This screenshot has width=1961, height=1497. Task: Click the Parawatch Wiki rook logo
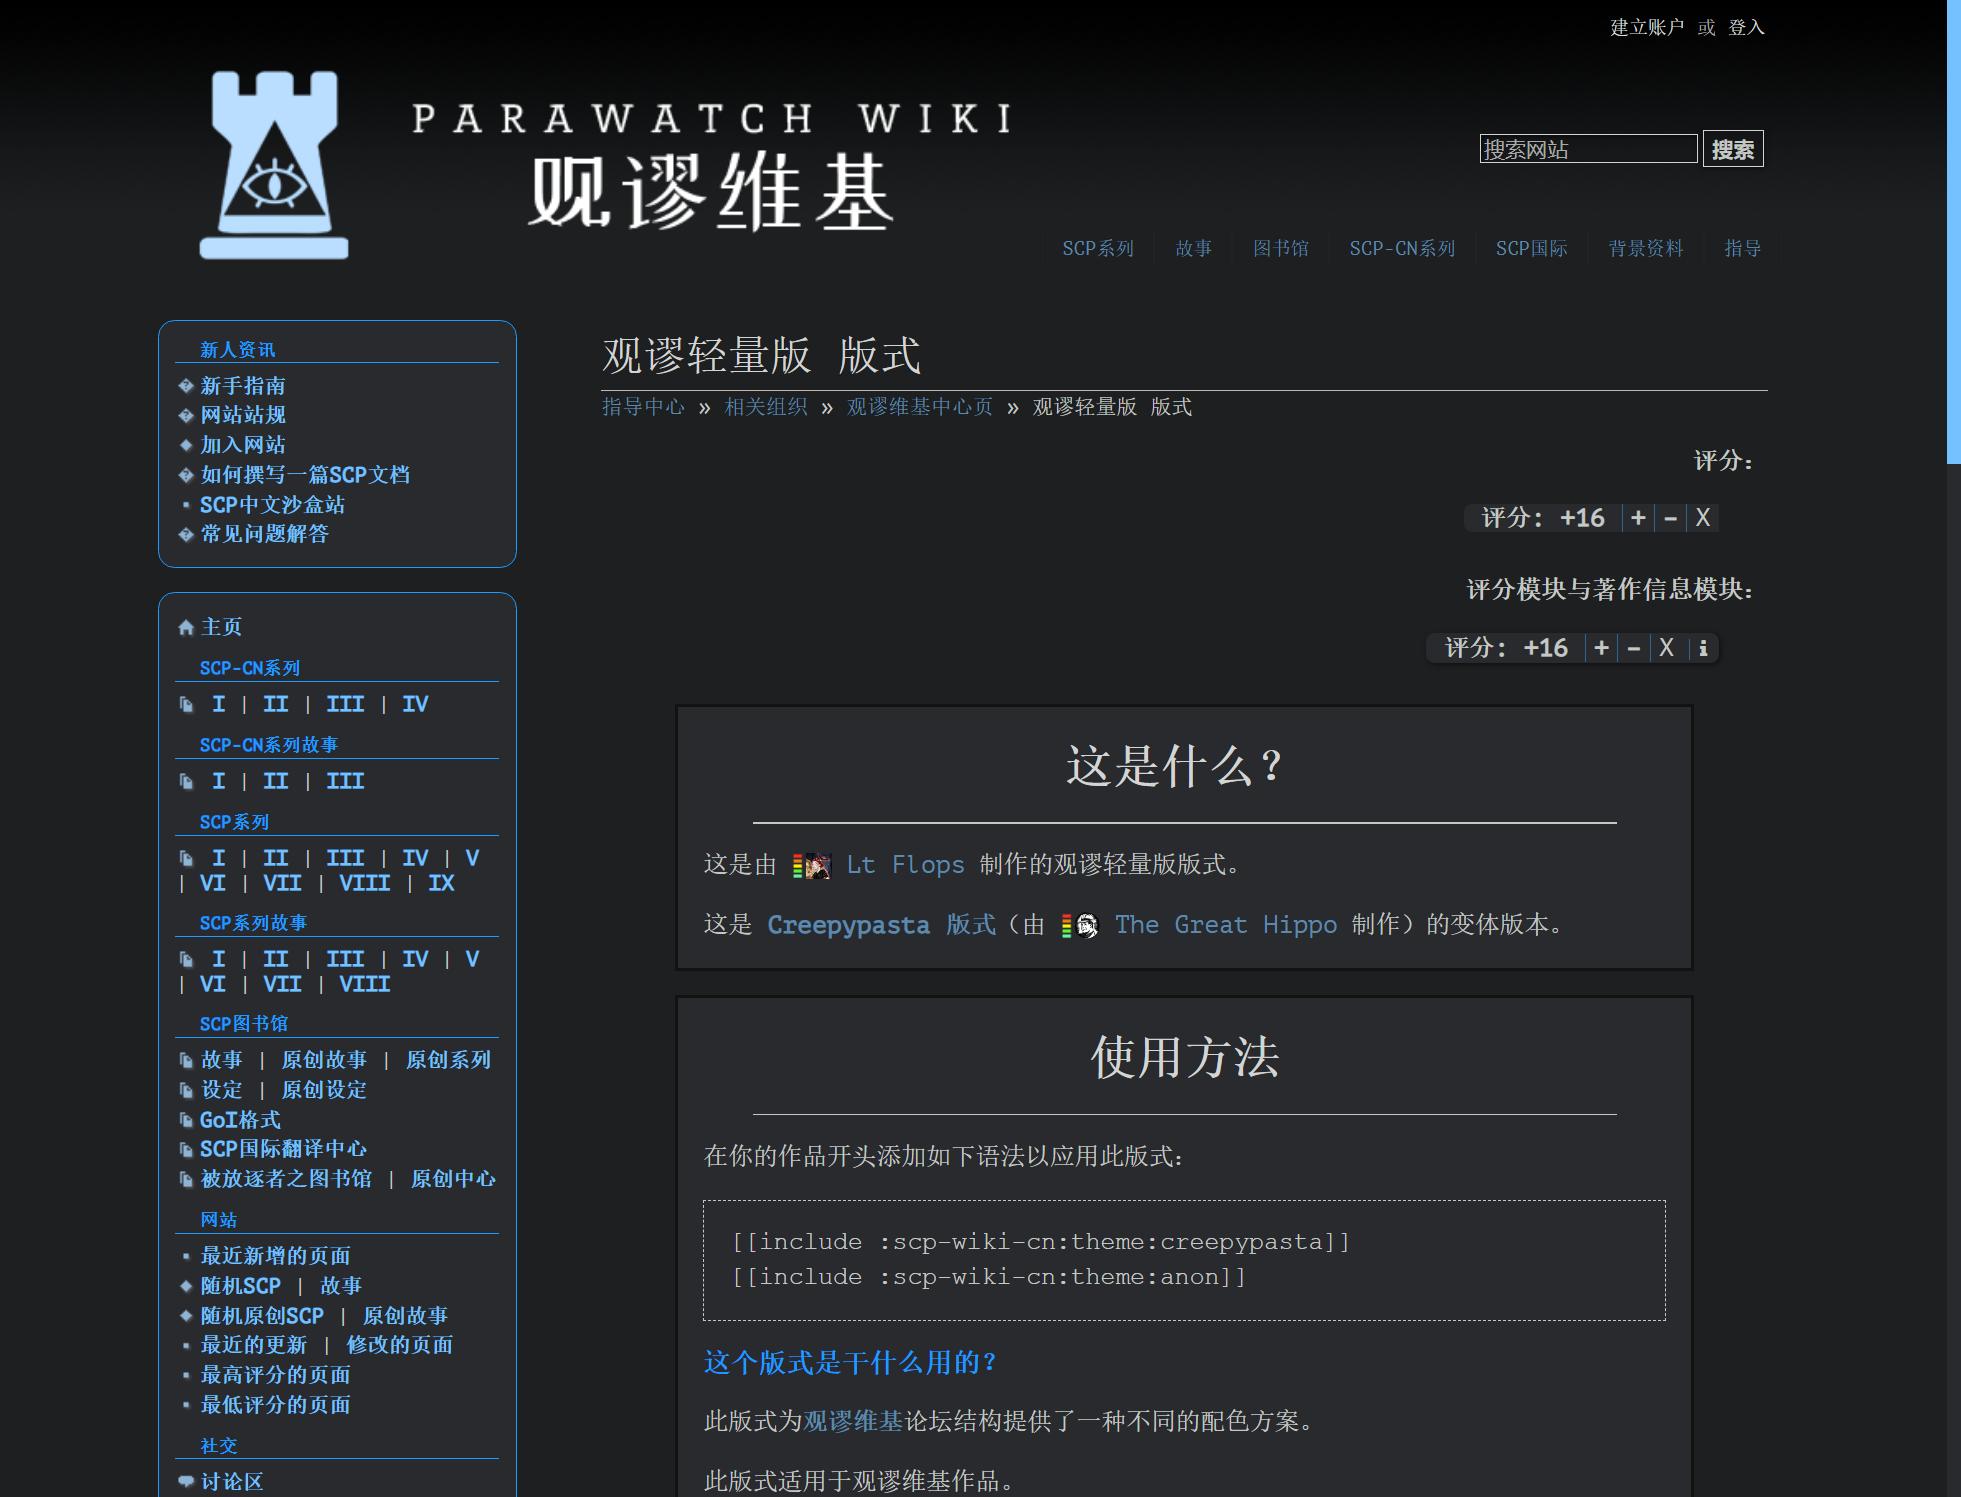pyautogui.click(x=274, y=165)
